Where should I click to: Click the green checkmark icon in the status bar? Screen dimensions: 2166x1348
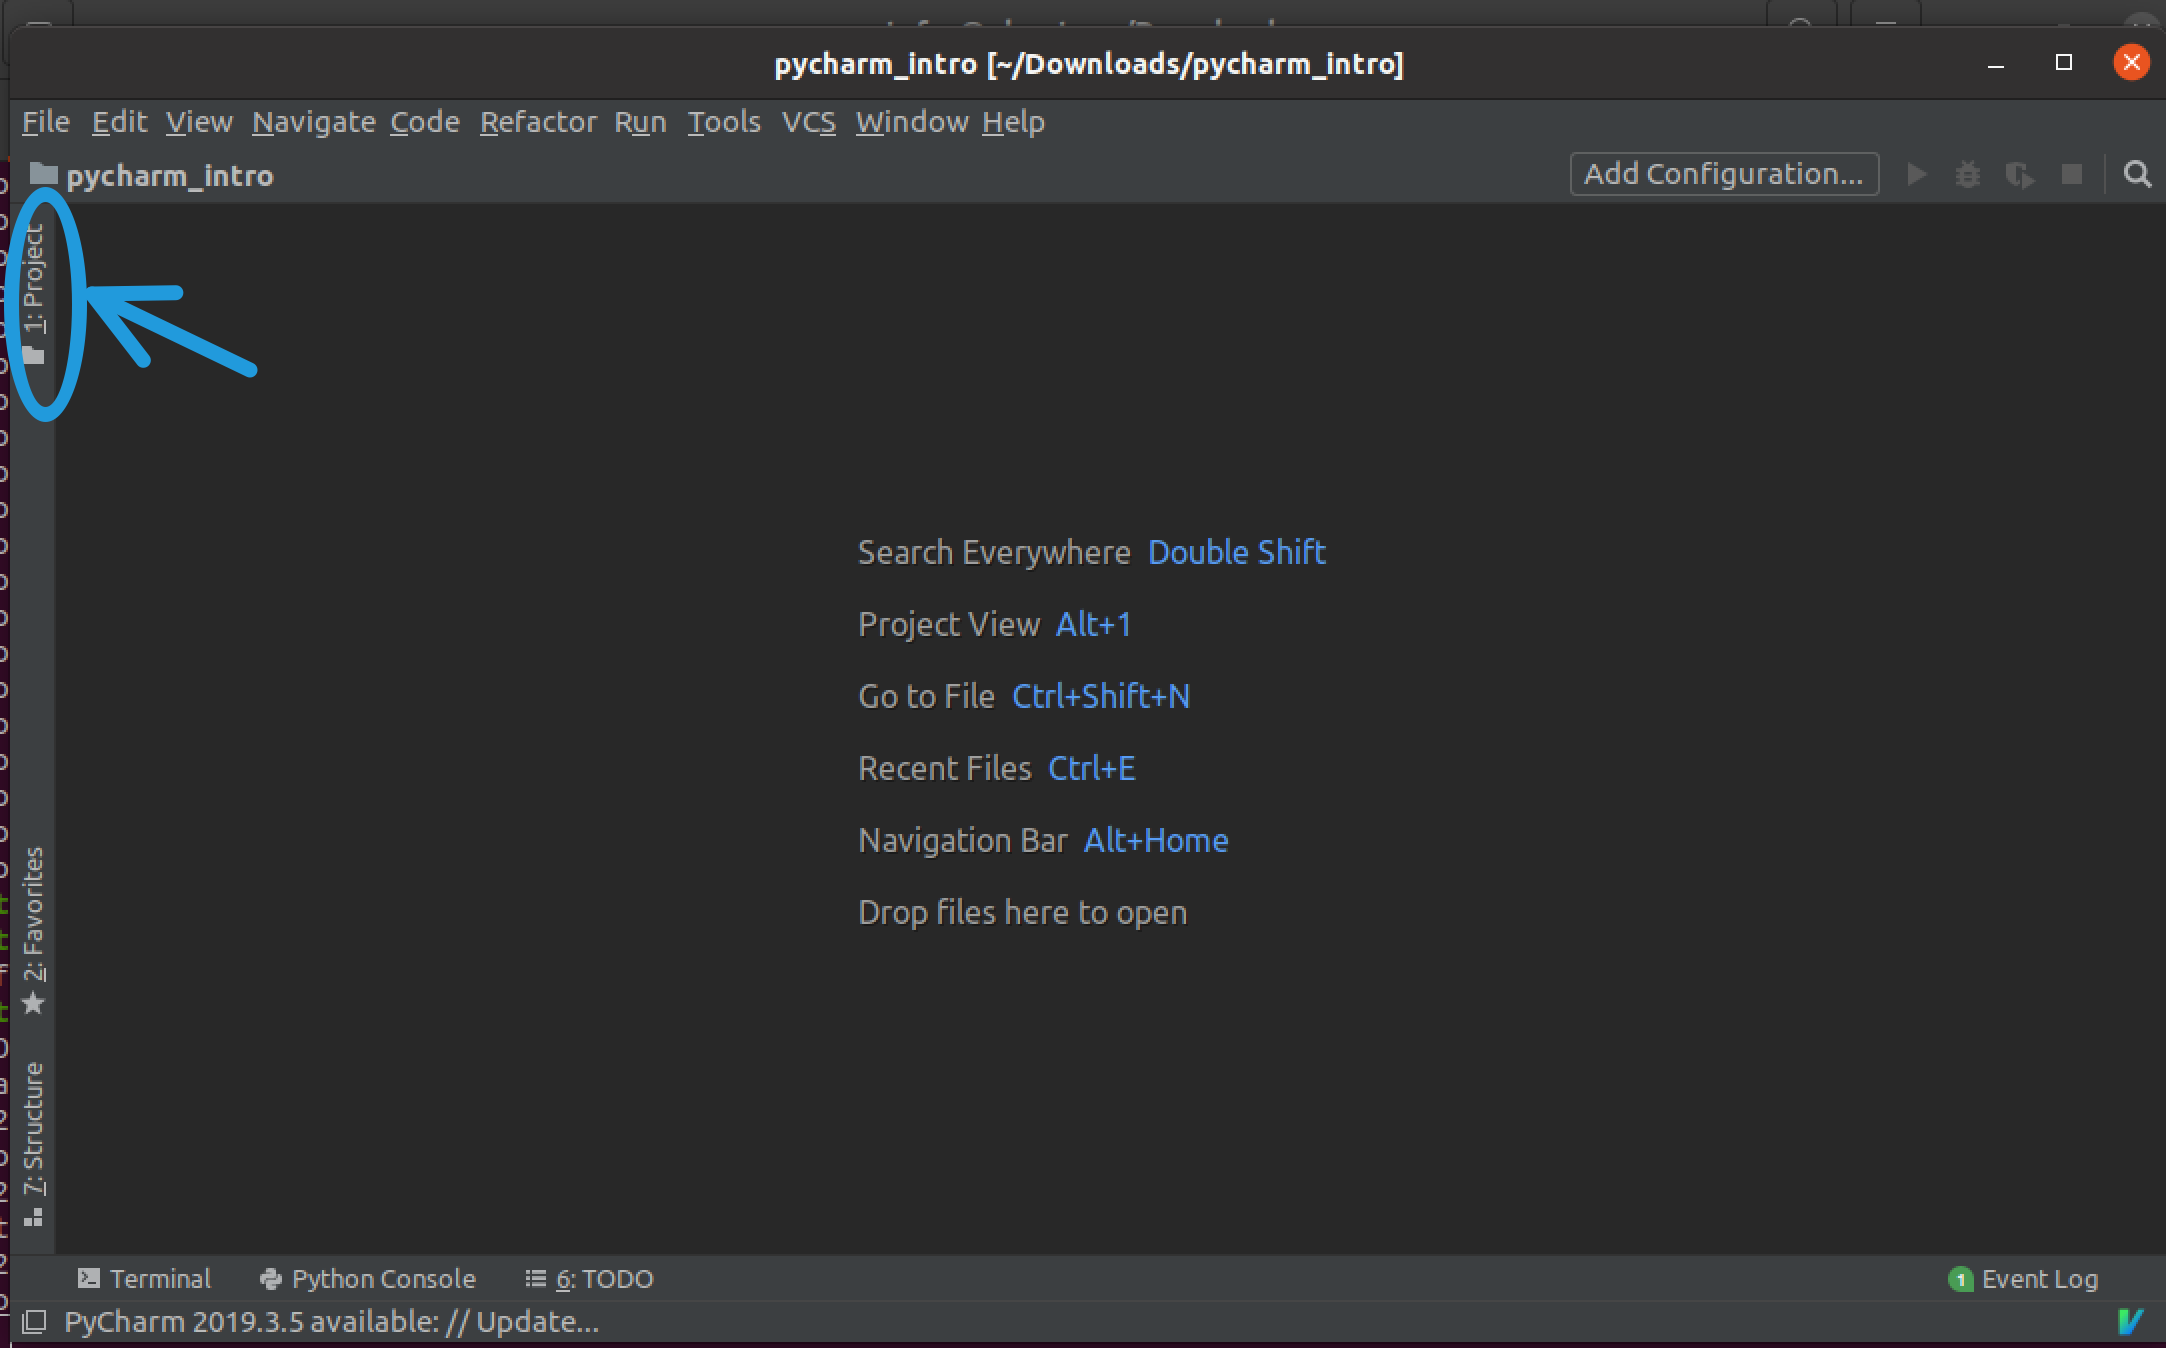click(x=2129, y=1321)
